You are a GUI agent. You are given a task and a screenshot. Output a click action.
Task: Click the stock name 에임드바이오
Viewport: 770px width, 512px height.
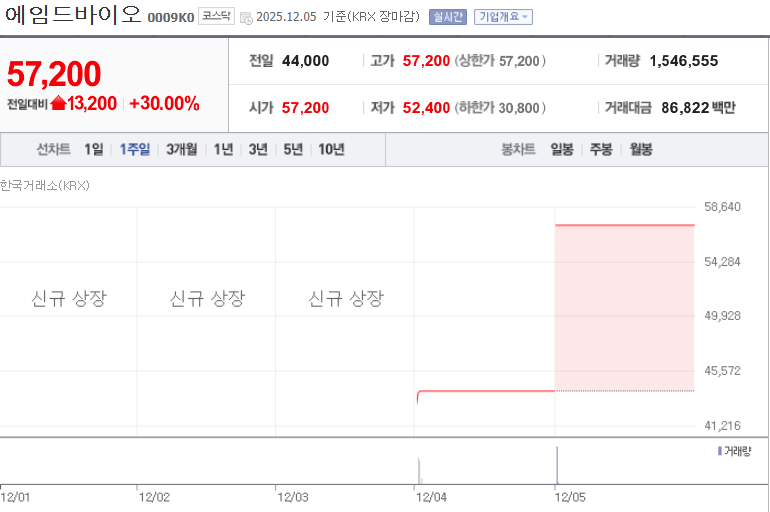tap(73, 15)
